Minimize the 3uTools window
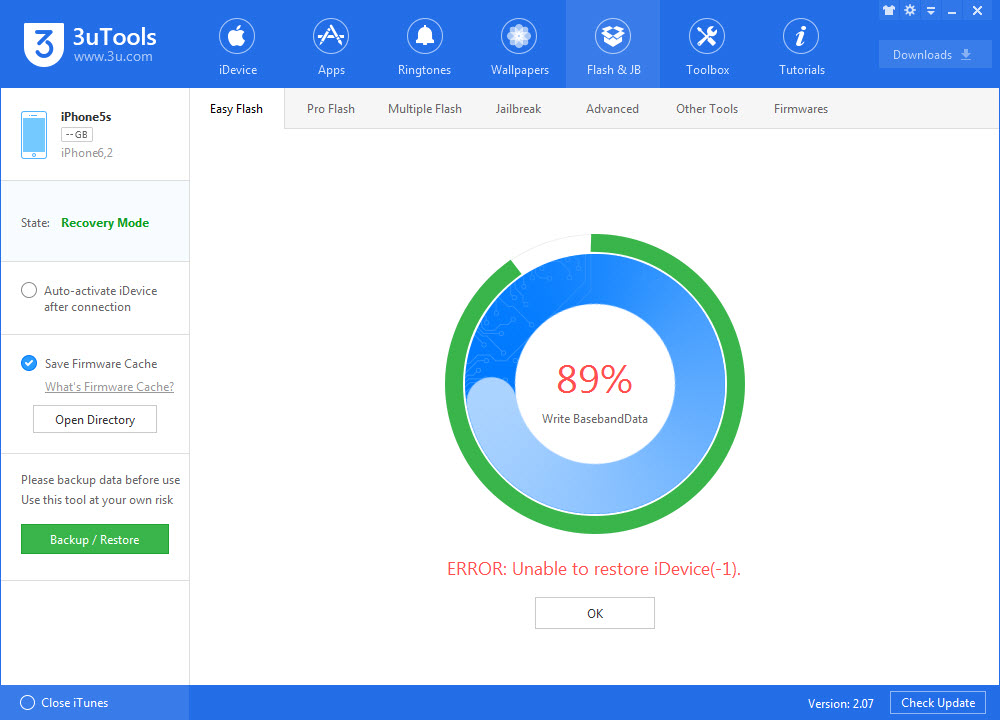 [952, 11]
